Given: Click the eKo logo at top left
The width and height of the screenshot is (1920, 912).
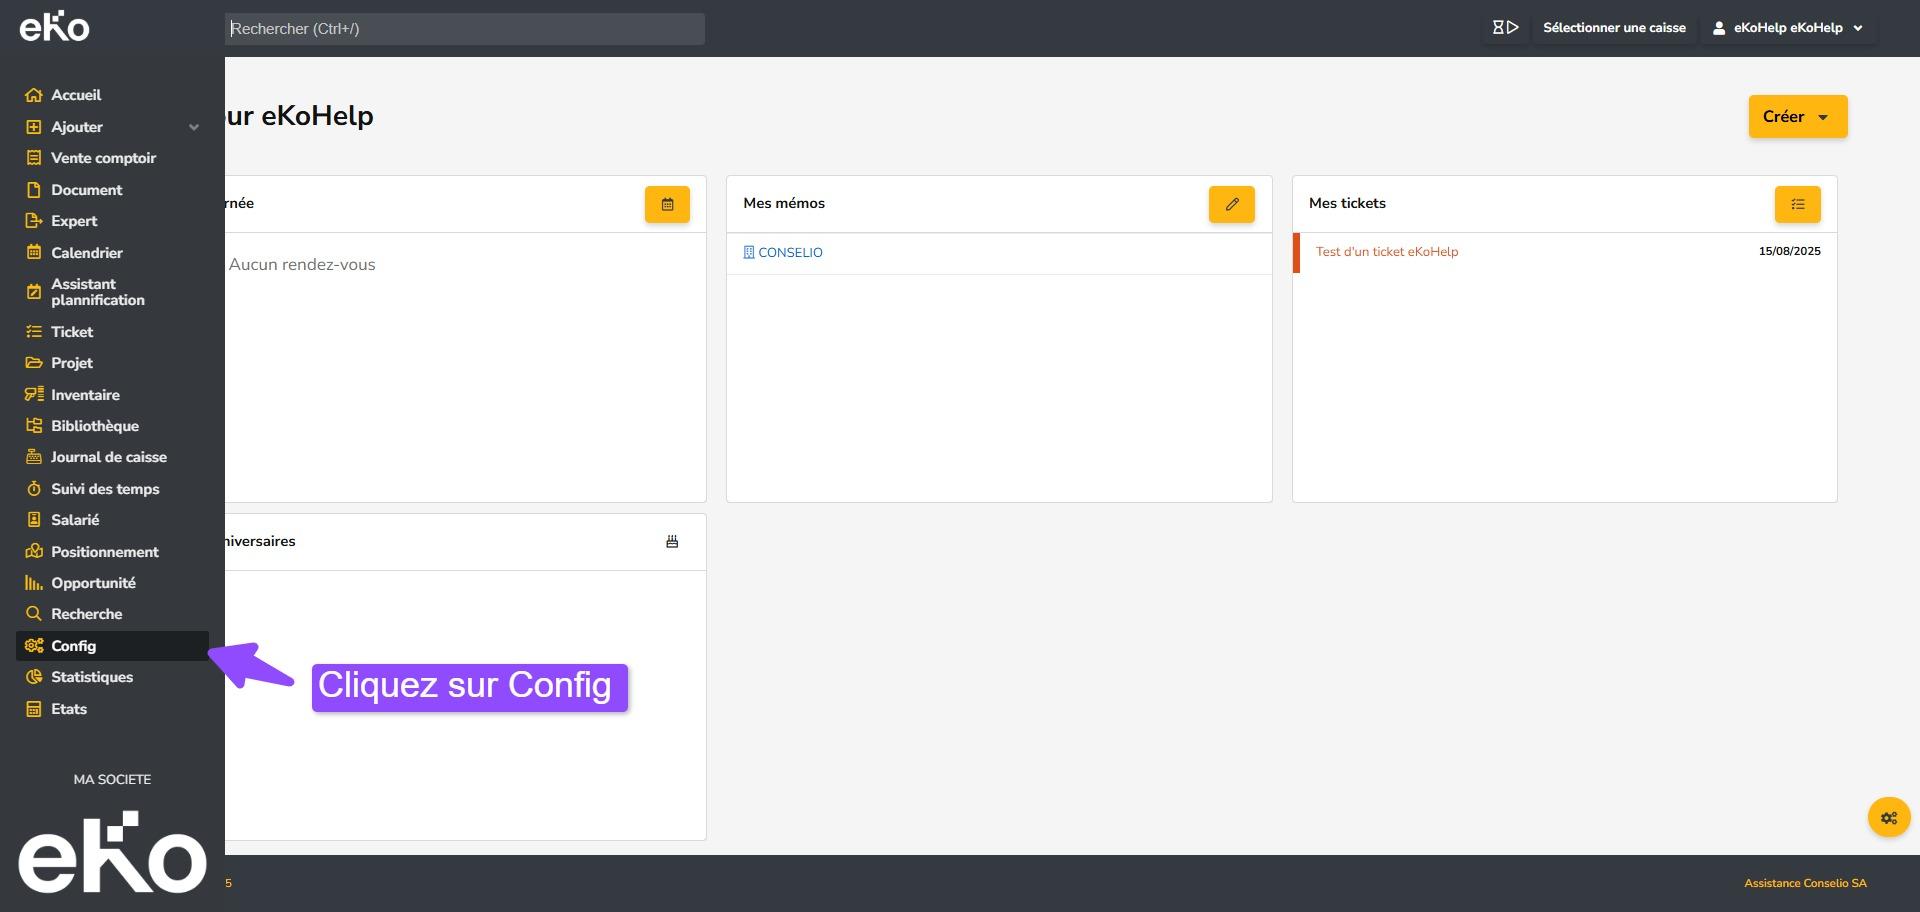Looking at the screenshot, I should point(55,27).
